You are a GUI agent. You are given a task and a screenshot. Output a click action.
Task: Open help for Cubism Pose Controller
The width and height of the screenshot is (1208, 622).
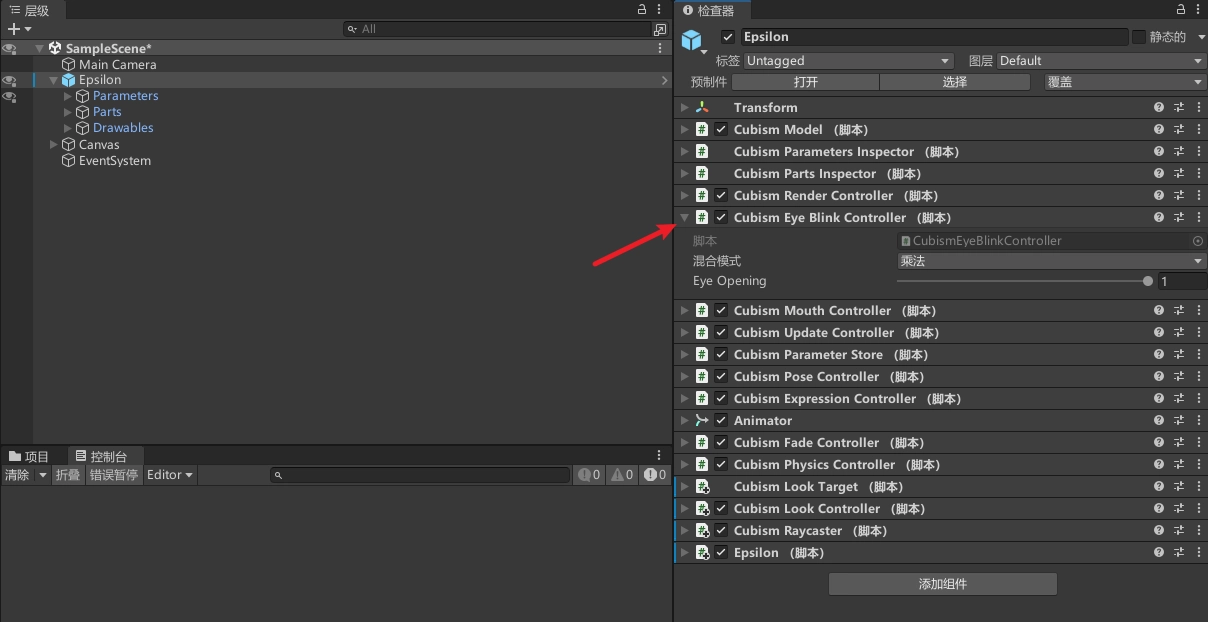click(x=1159, y=376)
